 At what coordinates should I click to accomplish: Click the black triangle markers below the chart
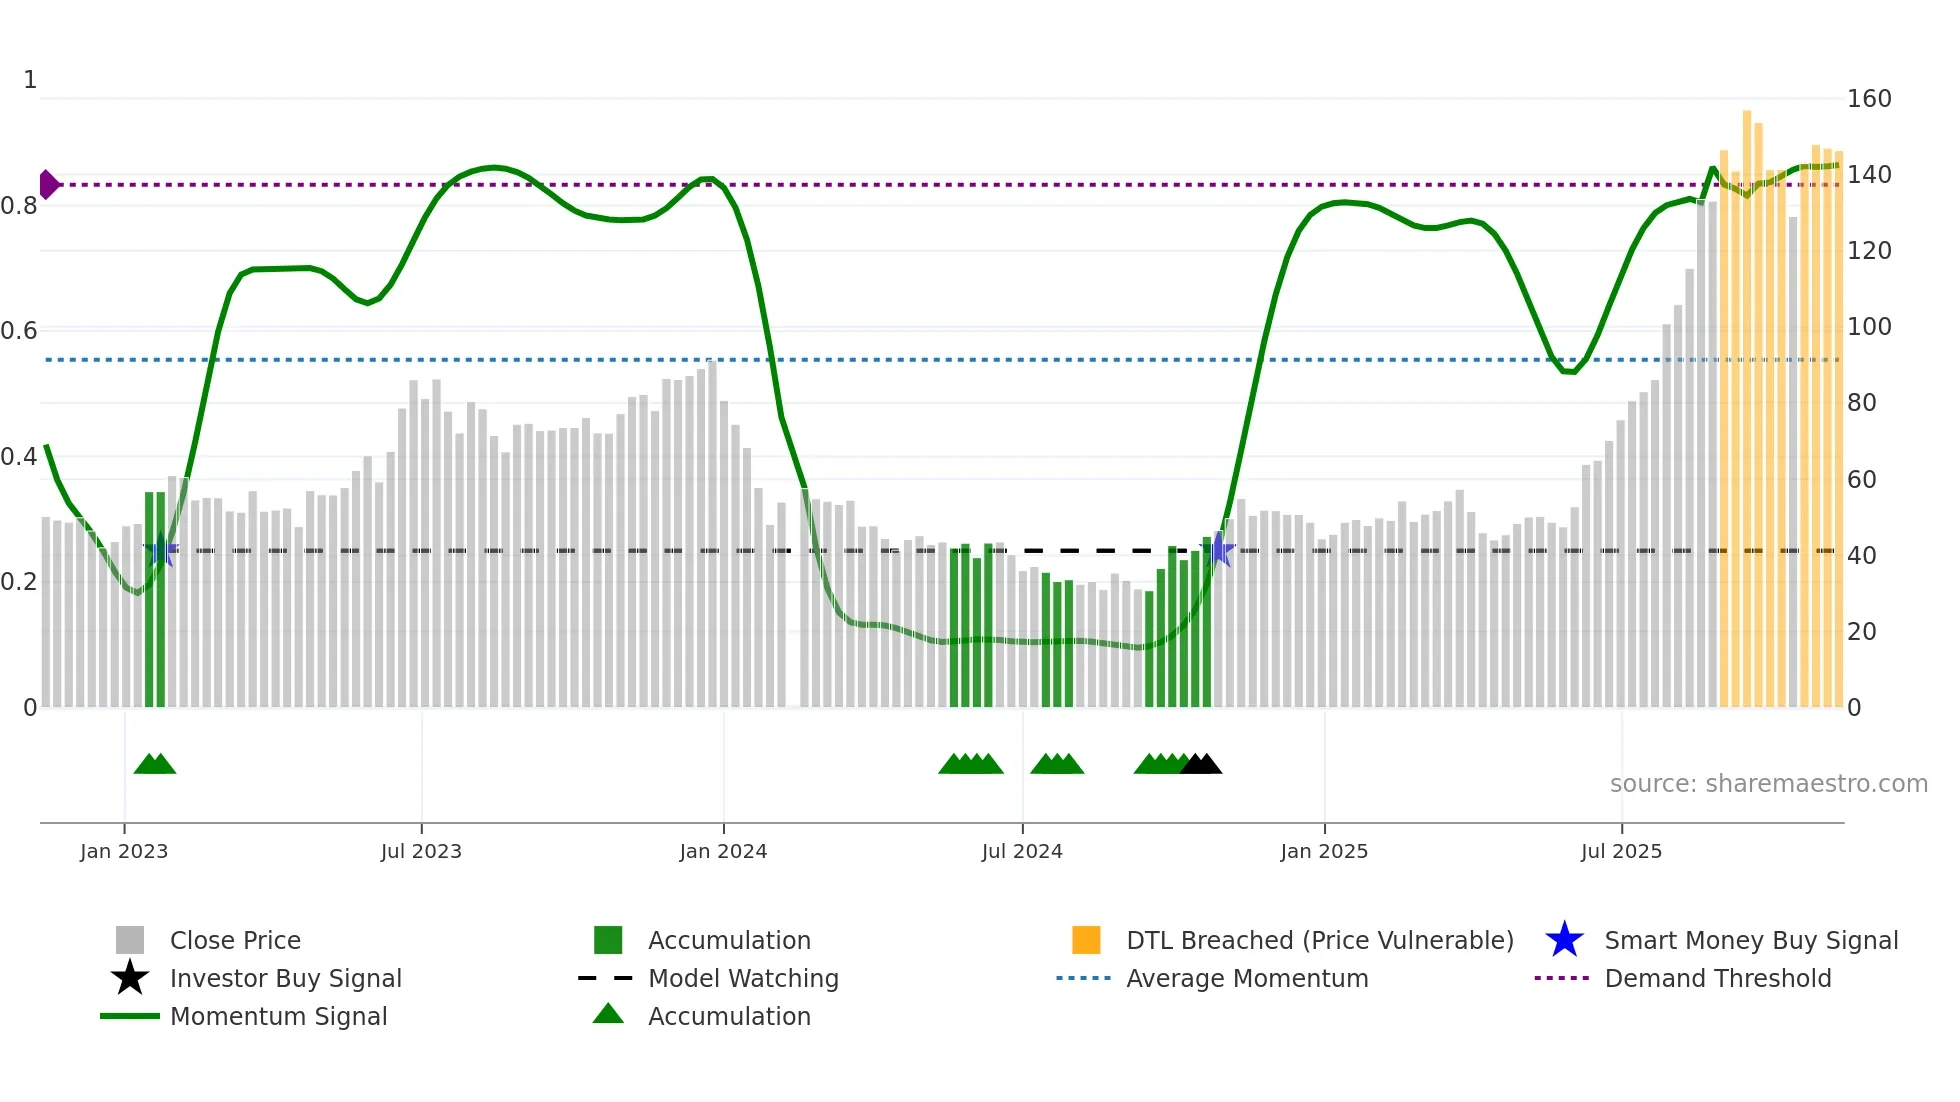coord(1201,764)
